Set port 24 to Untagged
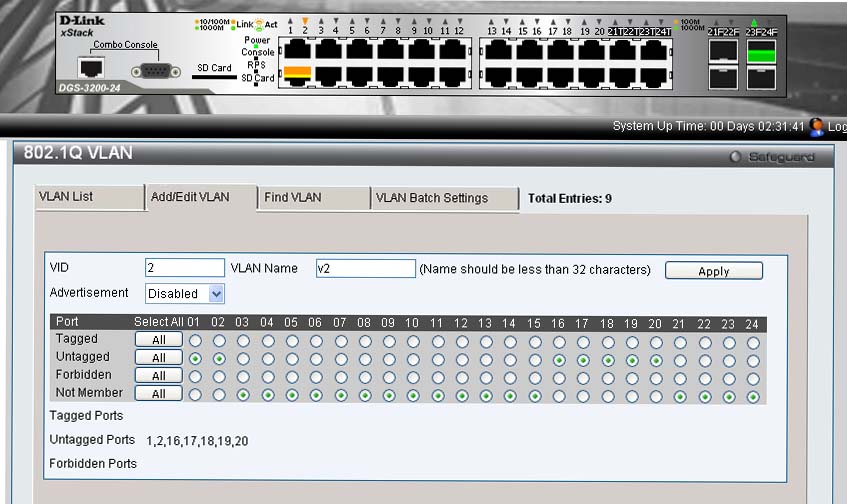Viewport: 847px width, 504px height. point(753,358)
